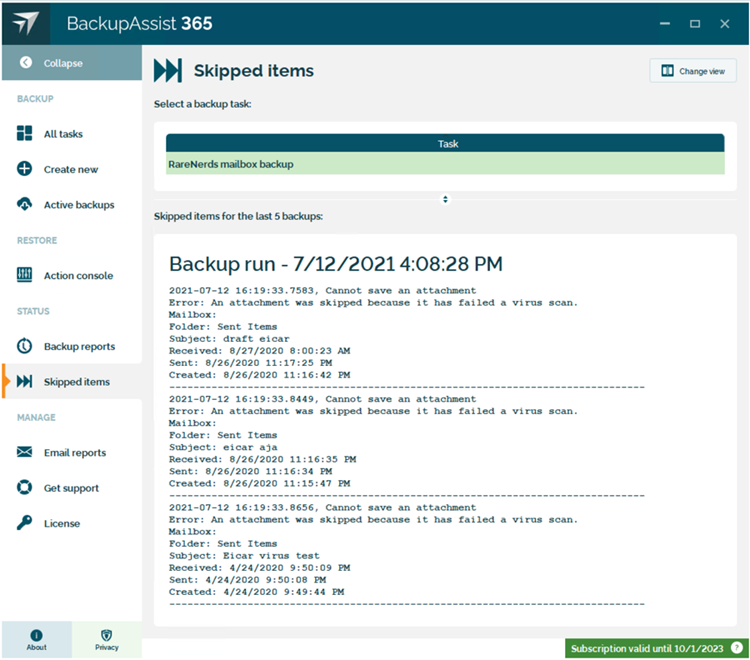Click the Email reports envelope icon
750x660 pixels.
tap(24, 452)
